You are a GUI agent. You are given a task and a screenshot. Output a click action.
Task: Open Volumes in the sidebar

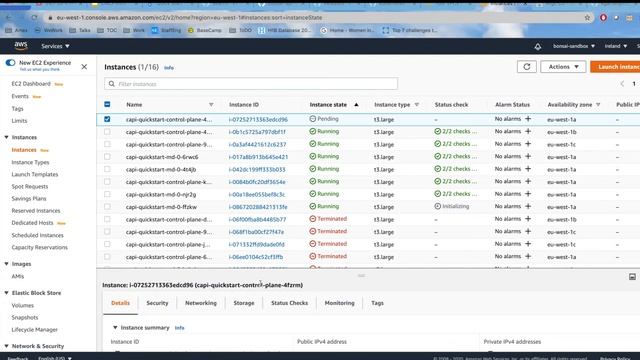point(22,305)
